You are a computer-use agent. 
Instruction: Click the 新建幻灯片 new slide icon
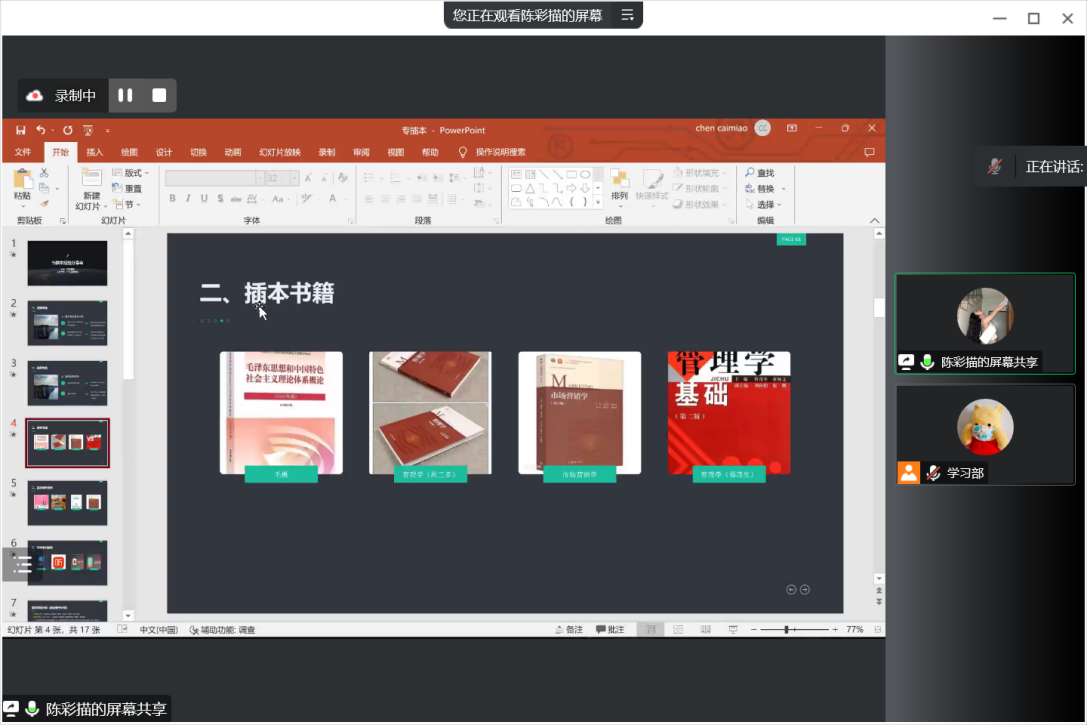[92, 178]
